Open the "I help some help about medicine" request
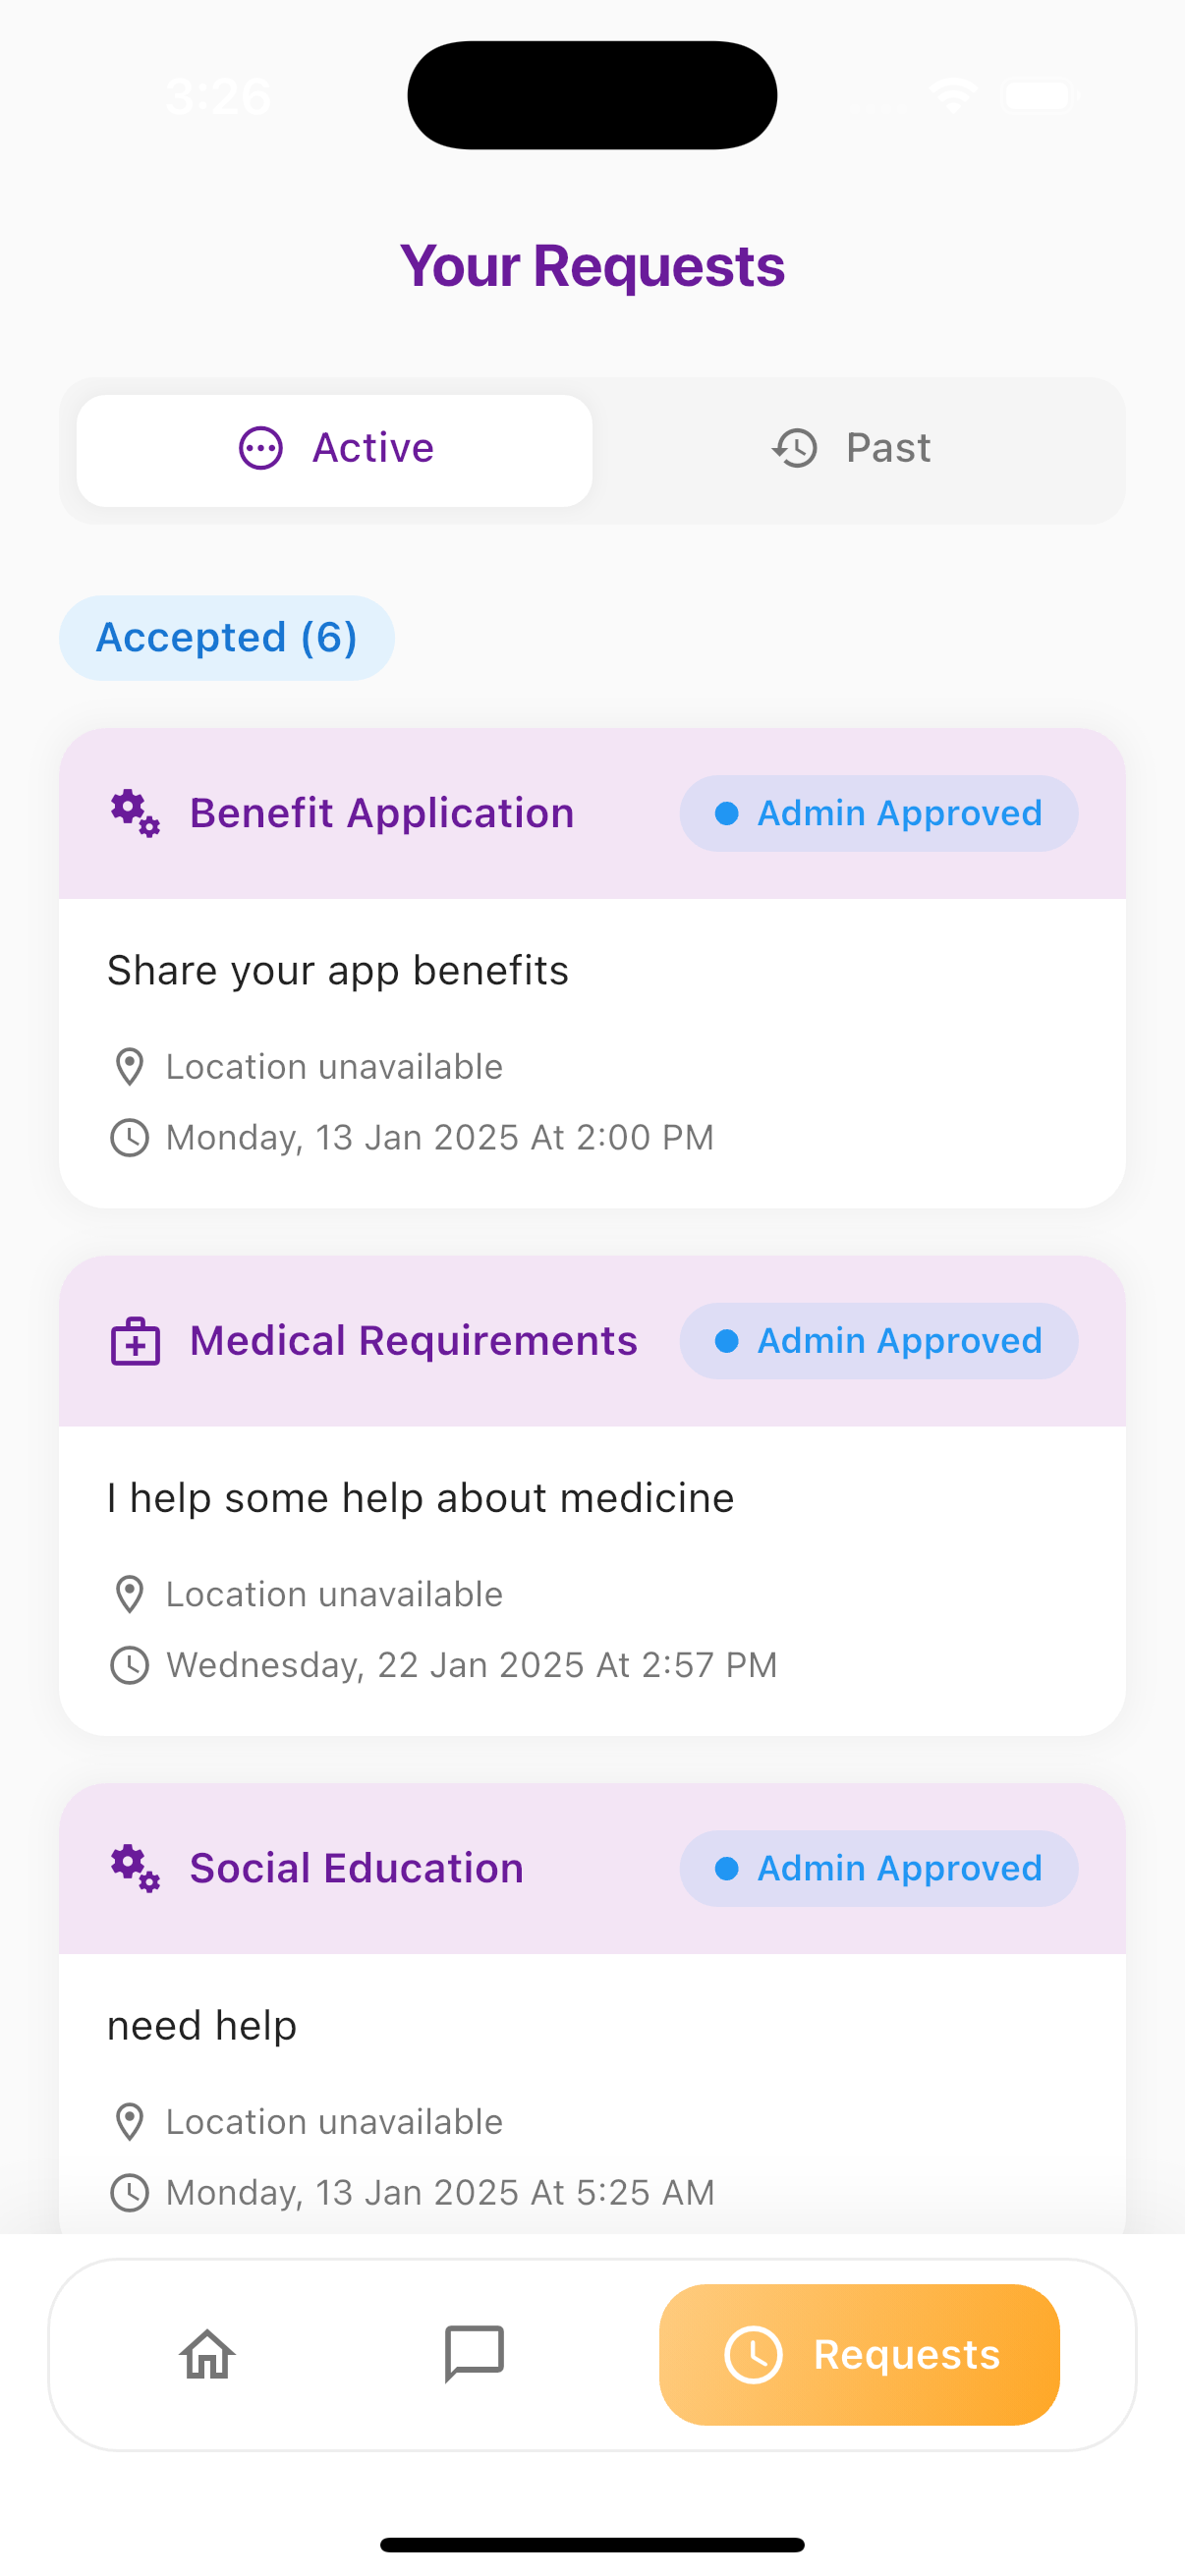The height and width of the screenshot is (2576, 1185). click(x=420, y=1498)
